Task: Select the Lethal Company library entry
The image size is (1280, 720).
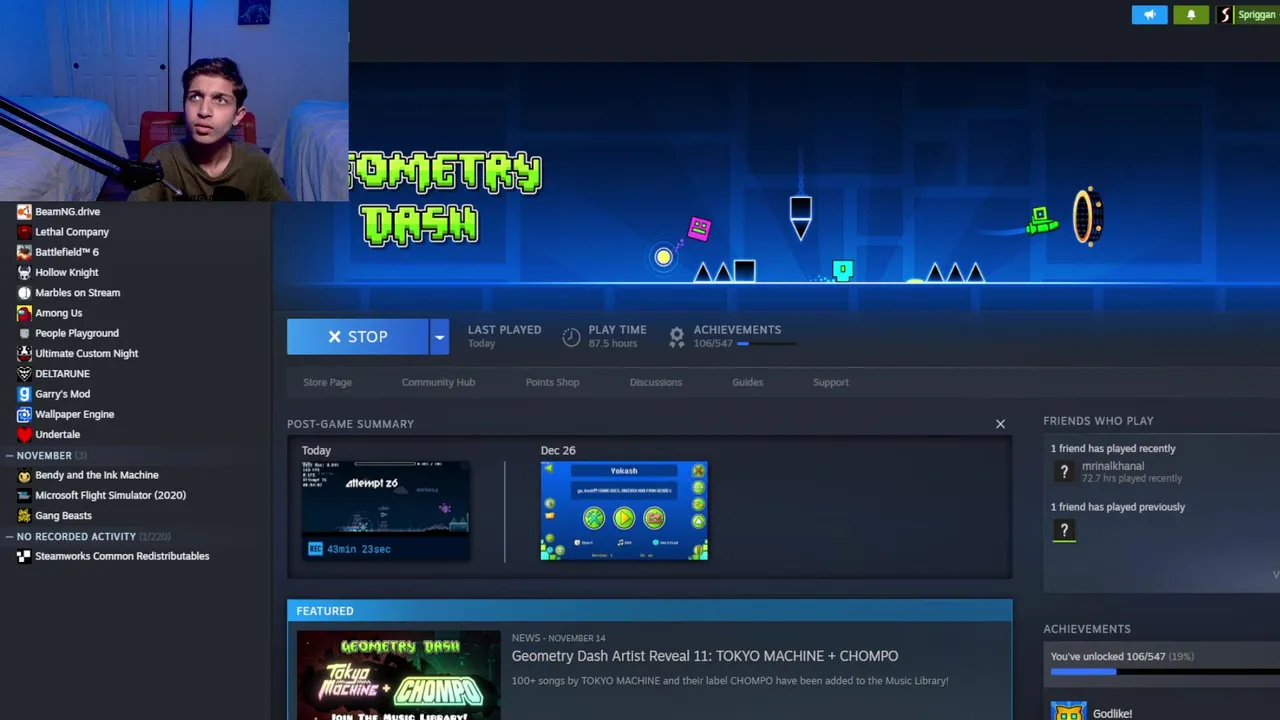Action: point(72,232)
